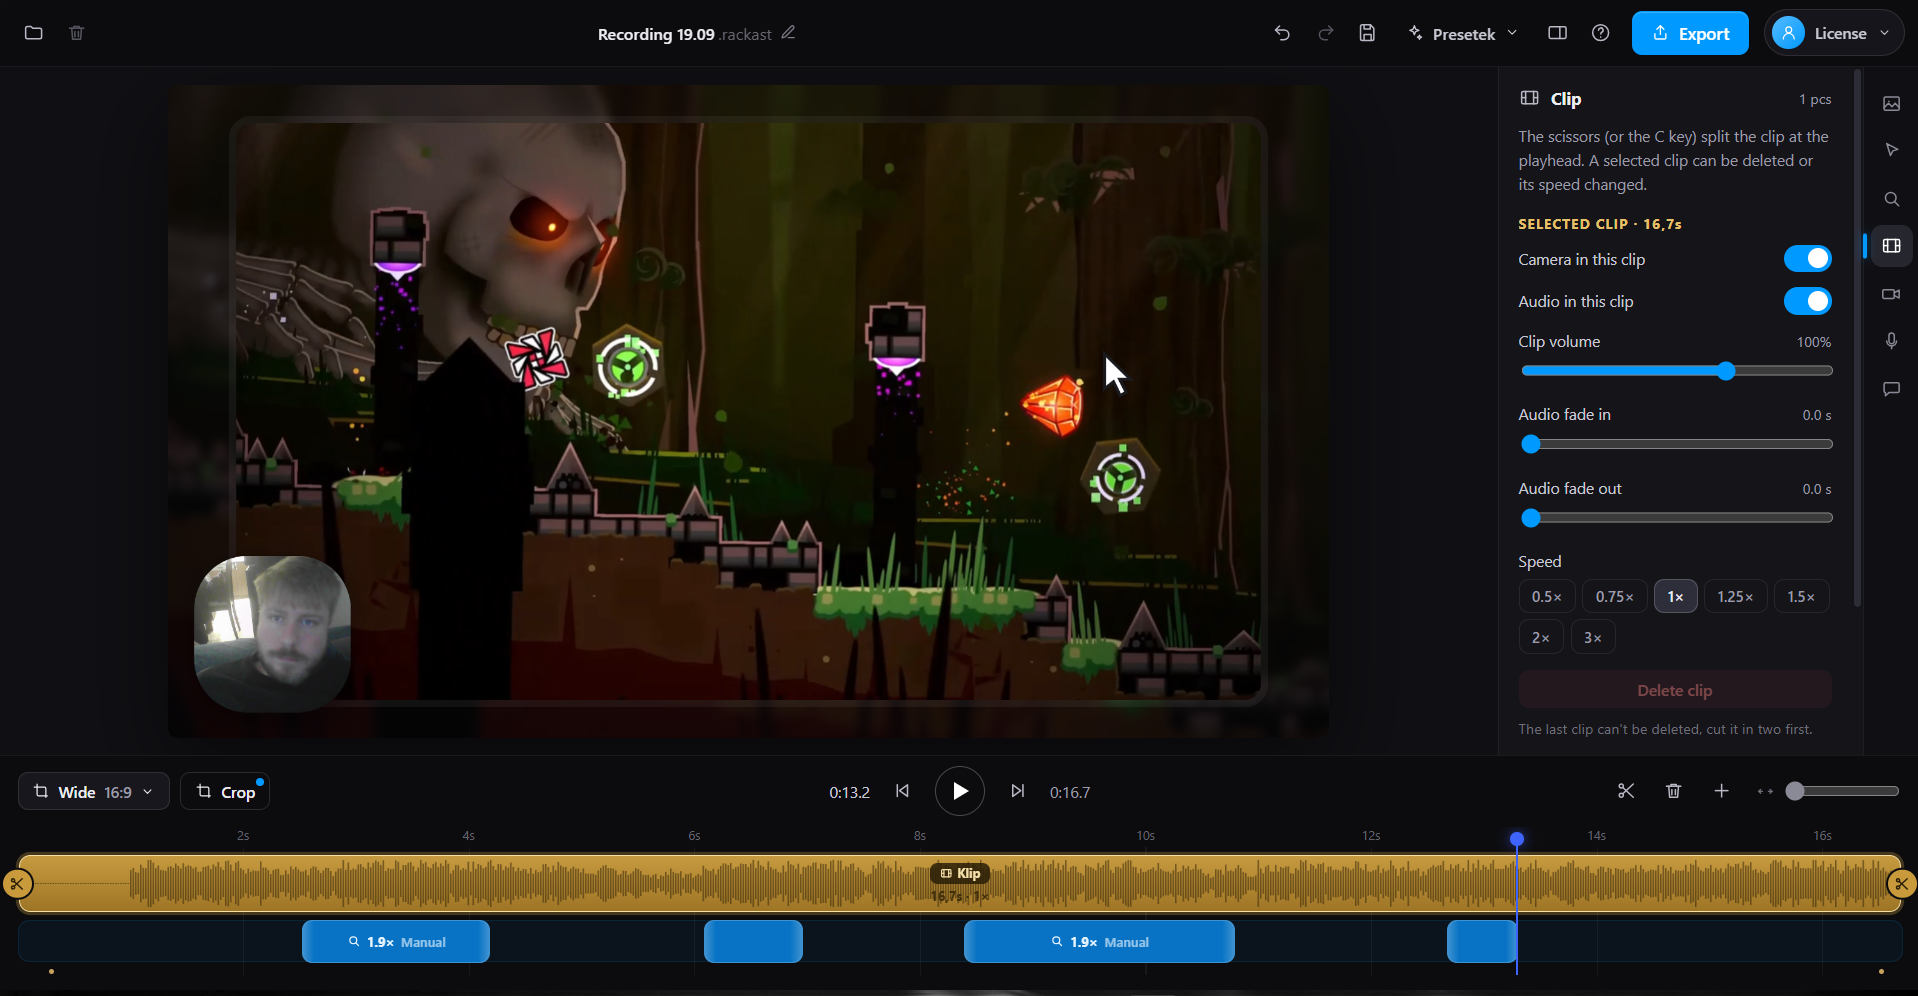Image resolution: width=1918 pixels, height=996 pixels.
Task: Open the captions panel tab in the sidebar
Action: click(x=1891, y=389)
